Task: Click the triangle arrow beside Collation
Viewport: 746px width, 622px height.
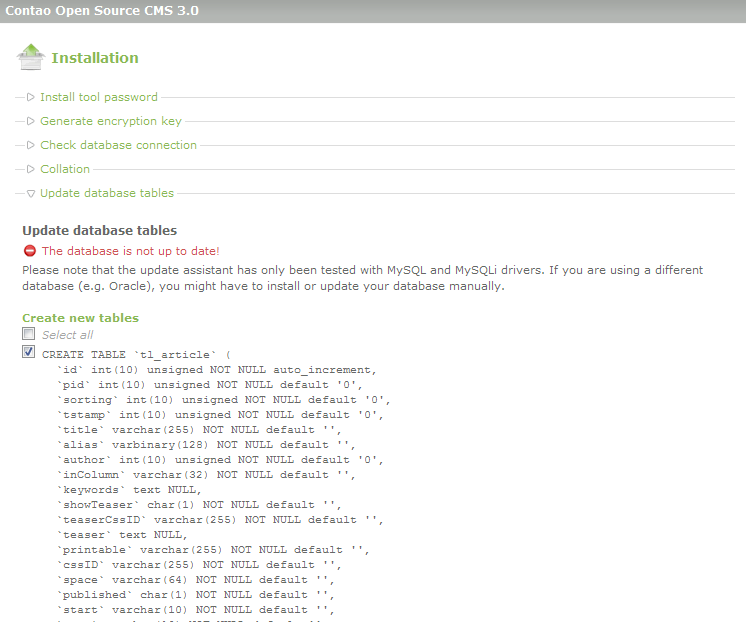Action: 31,169
